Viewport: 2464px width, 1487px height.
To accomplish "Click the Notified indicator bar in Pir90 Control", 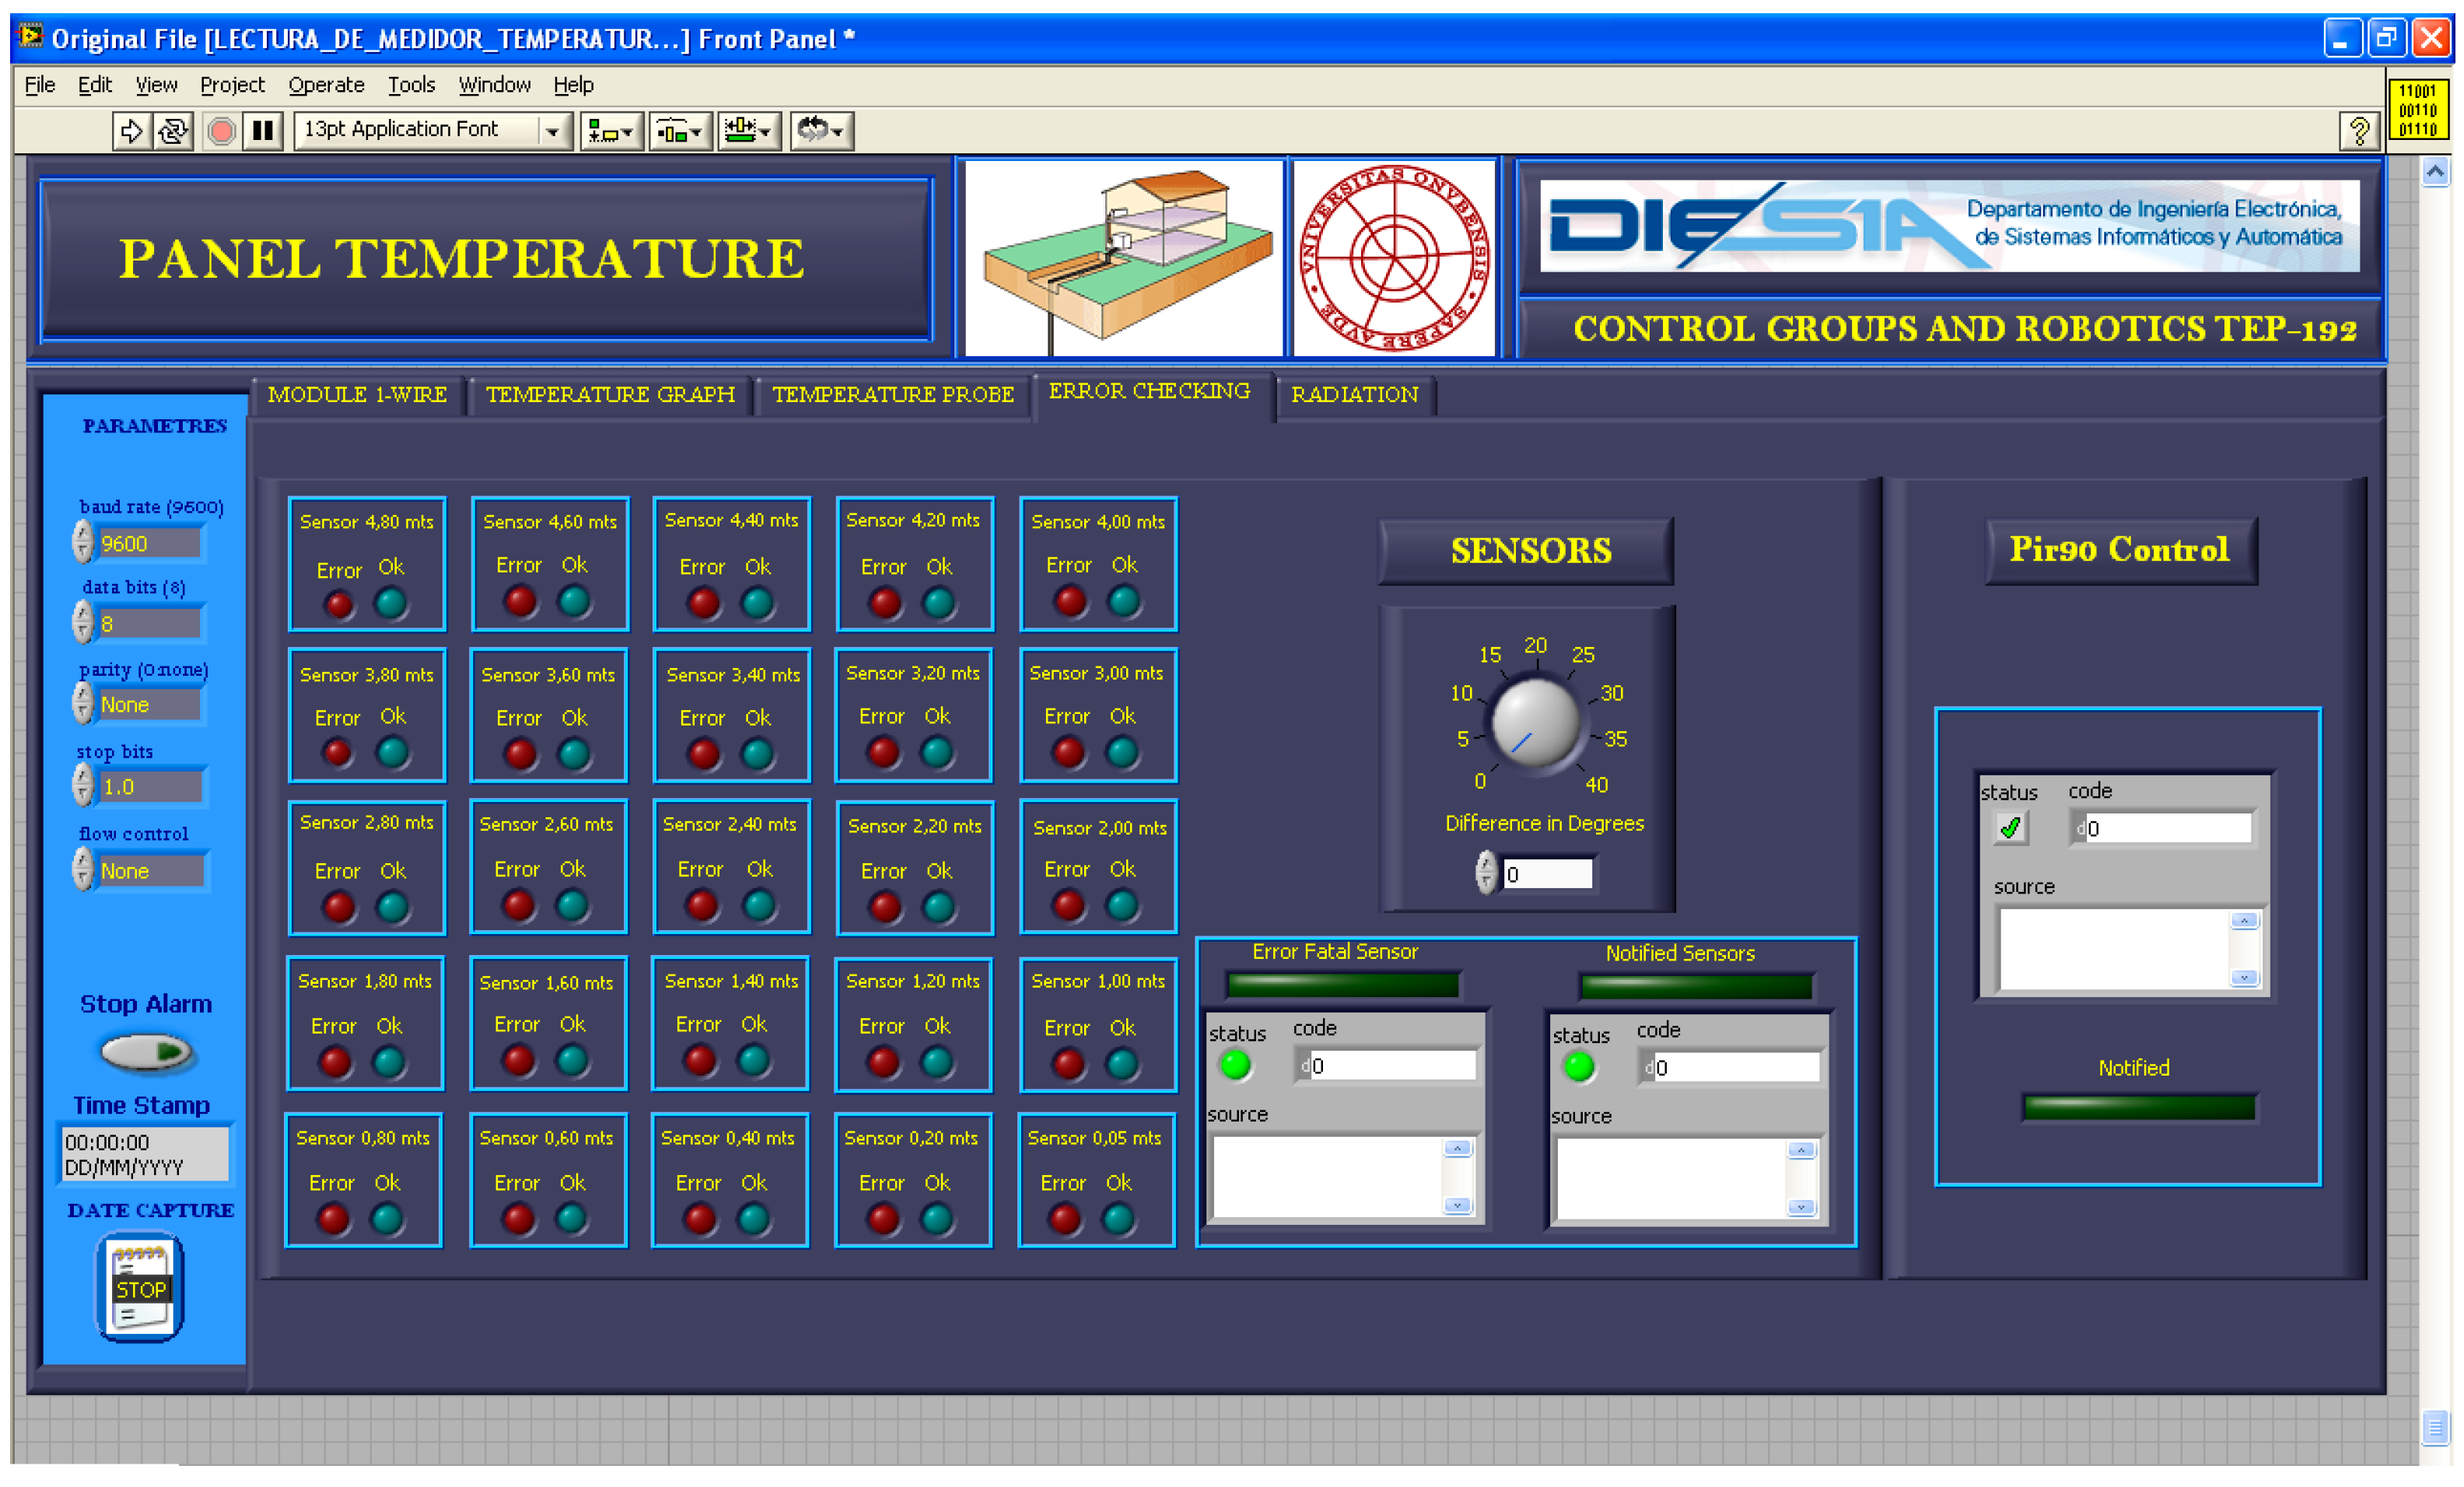I will [x=2139, y=1107].
